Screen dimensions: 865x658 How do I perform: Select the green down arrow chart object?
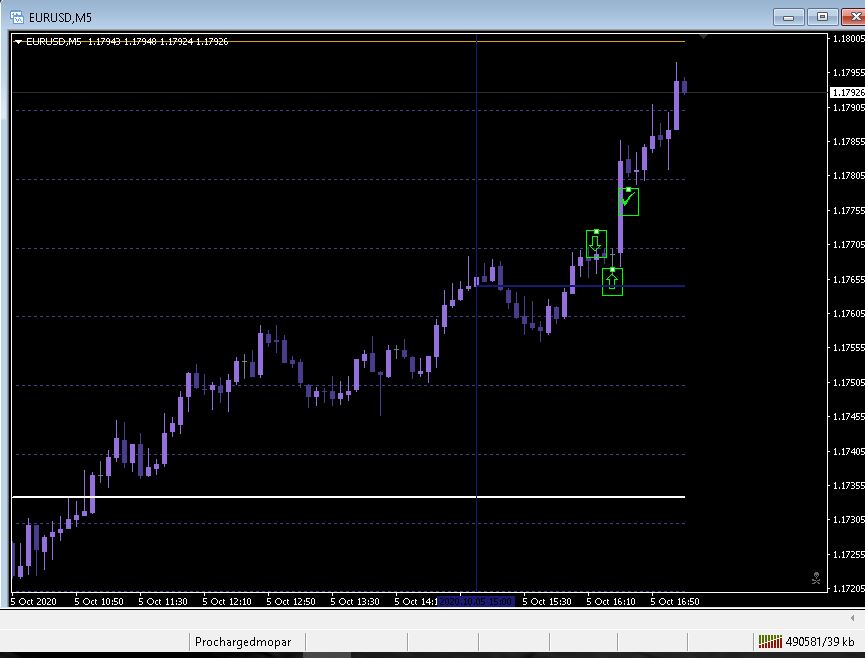click(596, 244)
